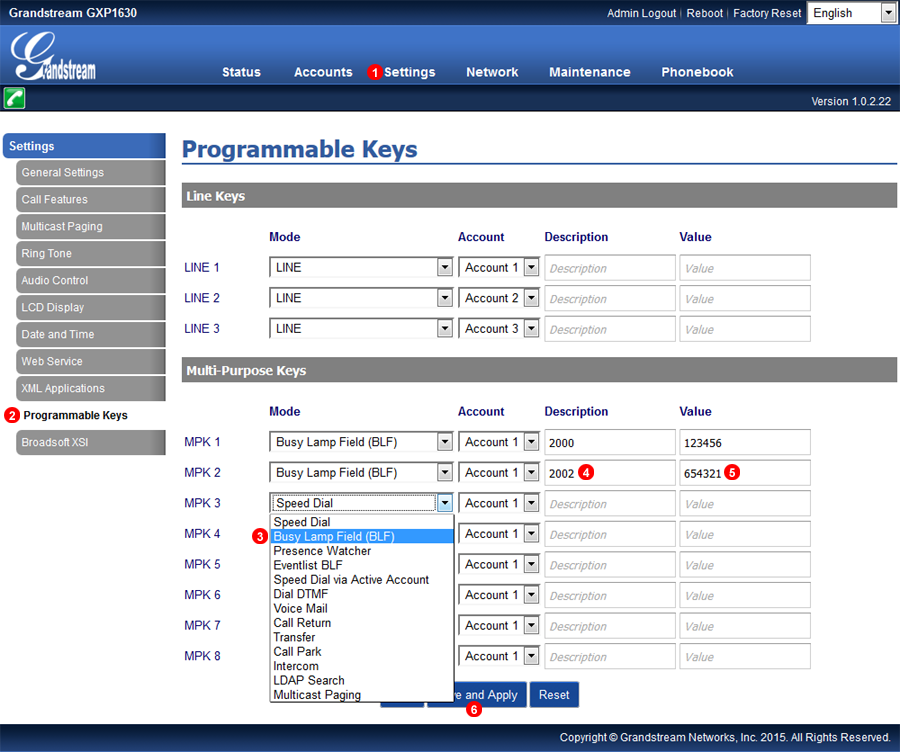The image size is (900, 752).
Task: Click MPK 2 Description field containing 2002
Action: [610, 473]
